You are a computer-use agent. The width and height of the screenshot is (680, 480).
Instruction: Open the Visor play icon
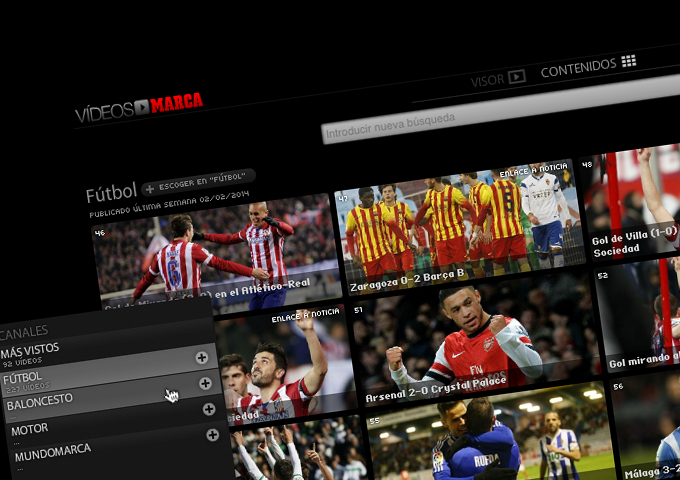(x=517, y=77)
